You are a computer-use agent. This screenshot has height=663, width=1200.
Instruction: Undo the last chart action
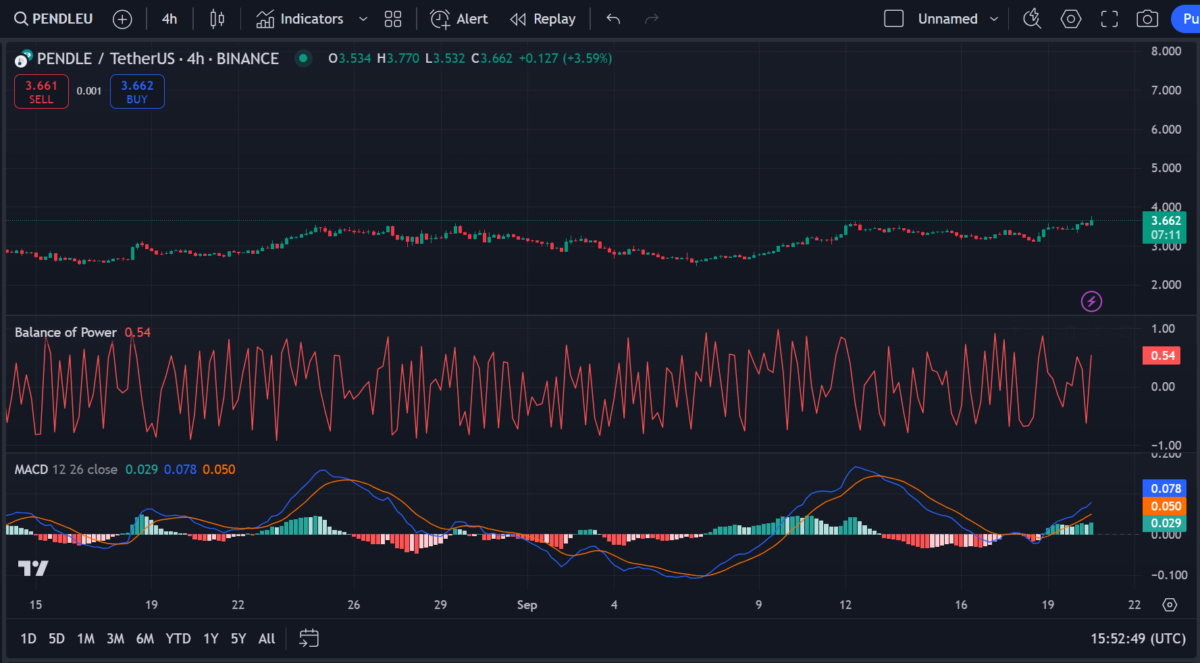[613, 19]
